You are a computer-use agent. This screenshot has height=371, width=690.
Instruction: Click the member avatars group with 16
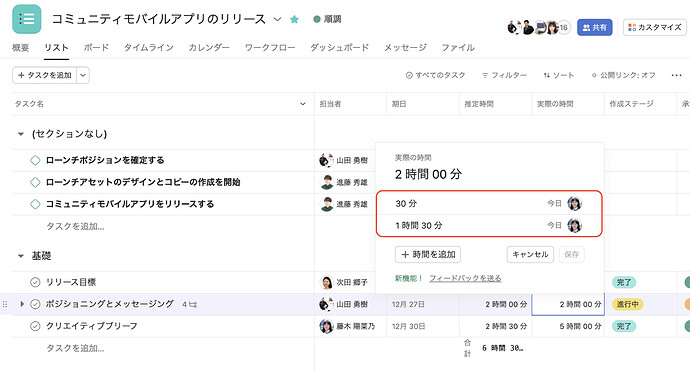click(x=538, y=28)
